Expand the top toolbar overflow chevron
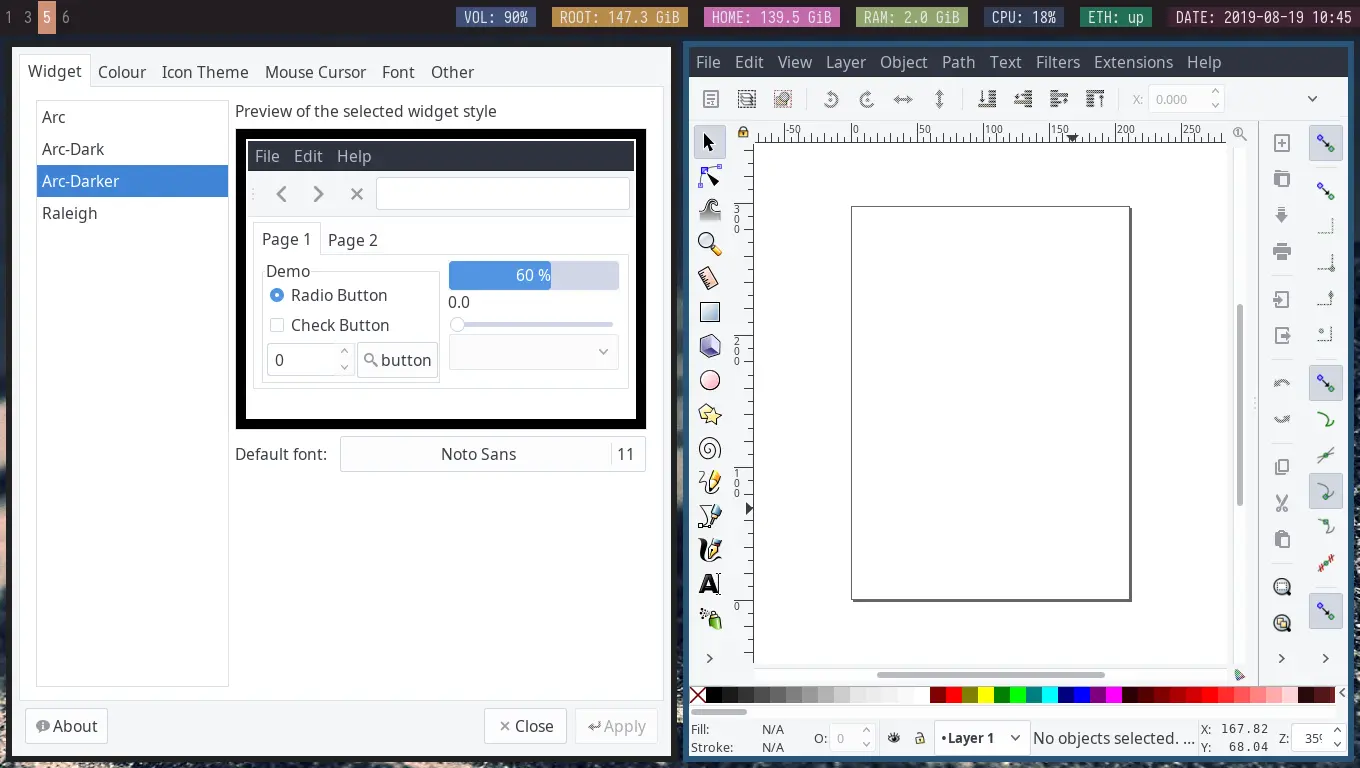This screenshot has width=1360, height=768. point(1312,99)
